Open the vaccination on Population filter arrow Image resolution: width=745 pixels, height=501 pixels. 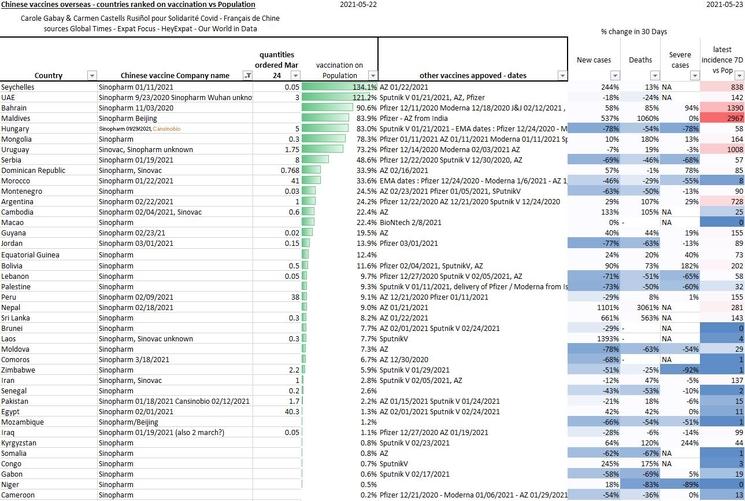click(371, 75)
